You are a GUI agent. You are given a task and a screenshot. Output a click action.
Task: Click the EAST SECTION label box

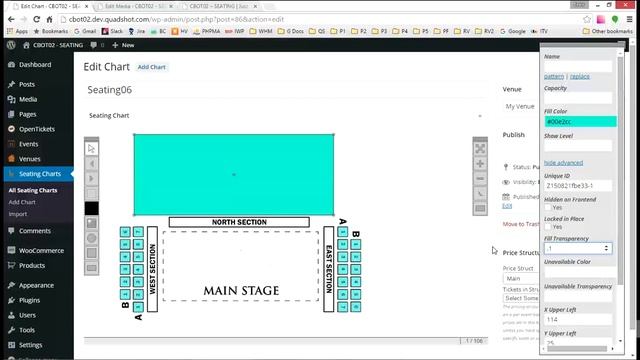pos(329,269)
